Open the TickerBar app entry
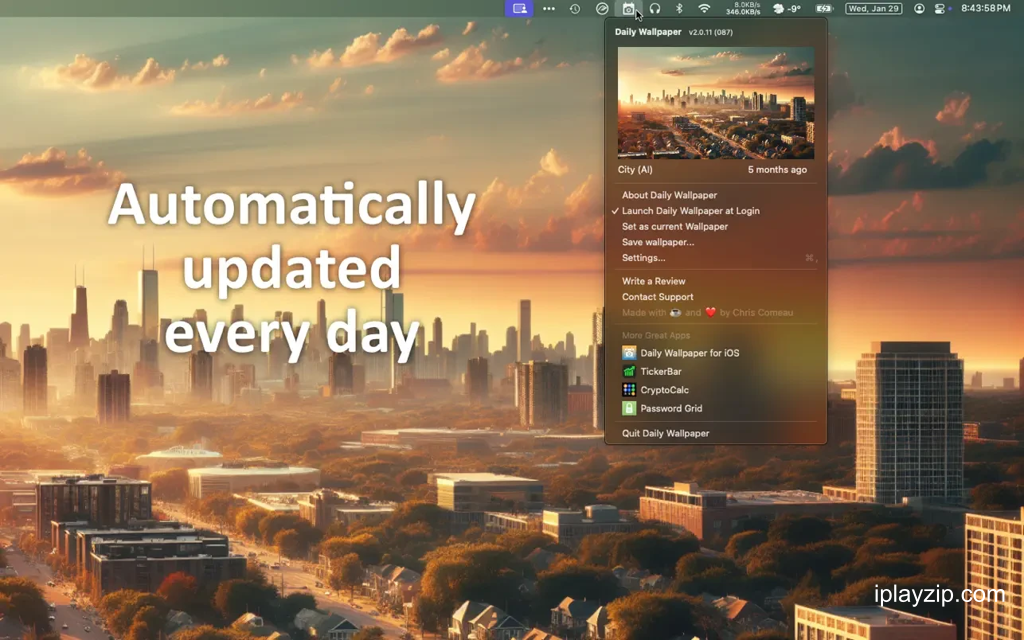1024x640 pixels. [x=716, y=371]
